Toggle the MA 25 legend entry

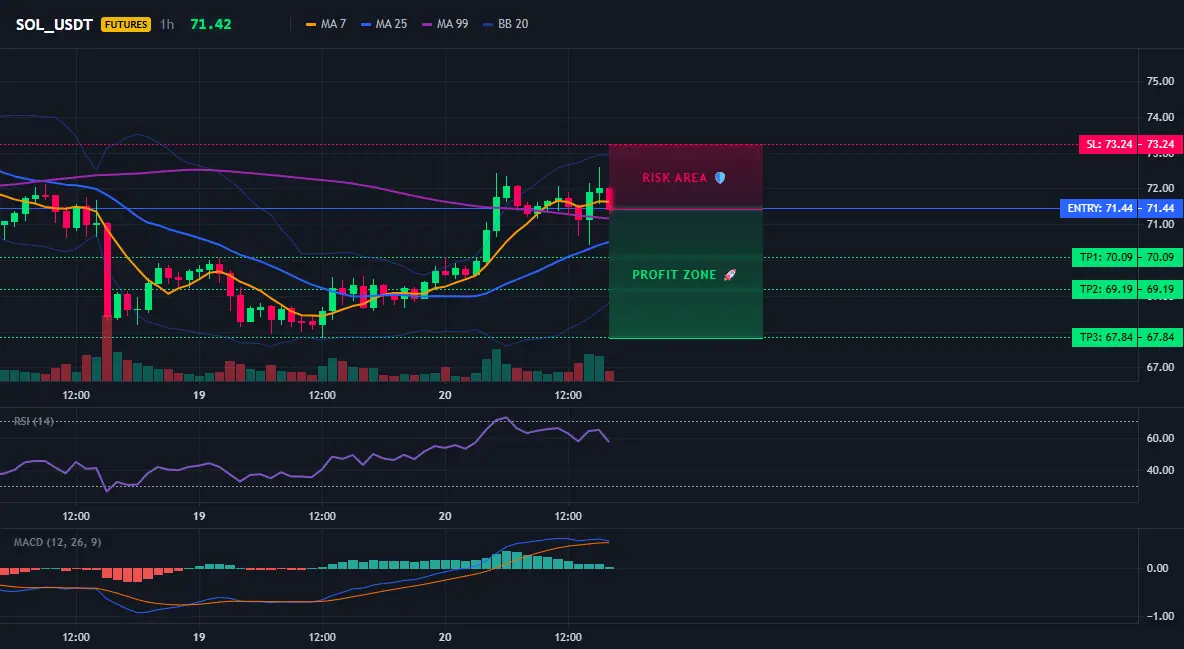pyautogui.click(x=384, y=24)
